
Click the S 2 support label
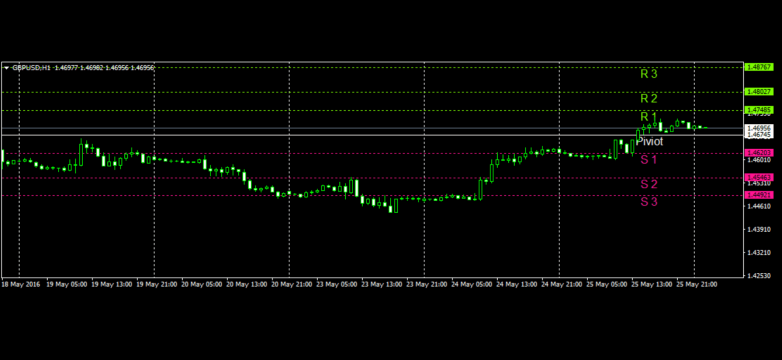tap(649, 184)
